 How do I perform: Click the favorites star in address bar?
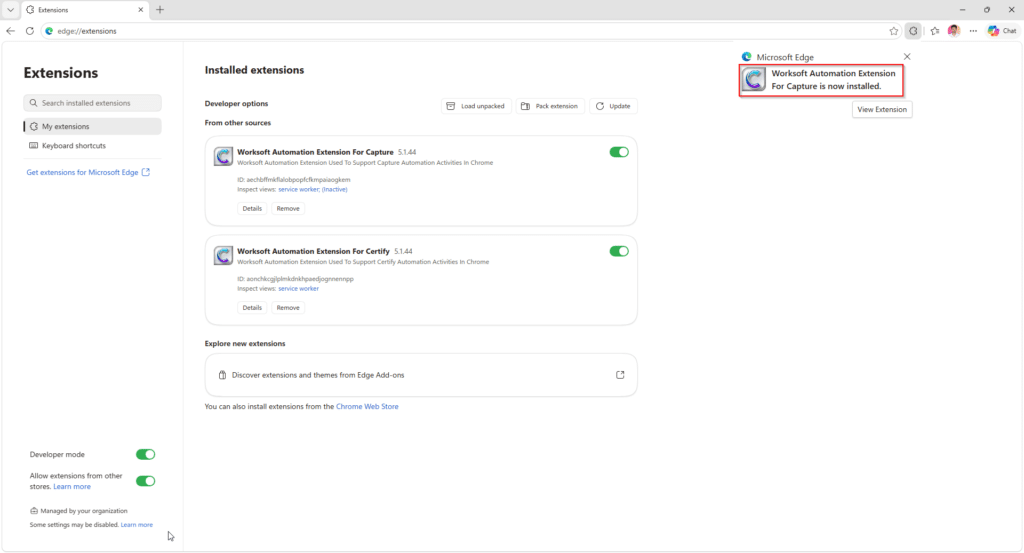point(893,31)
